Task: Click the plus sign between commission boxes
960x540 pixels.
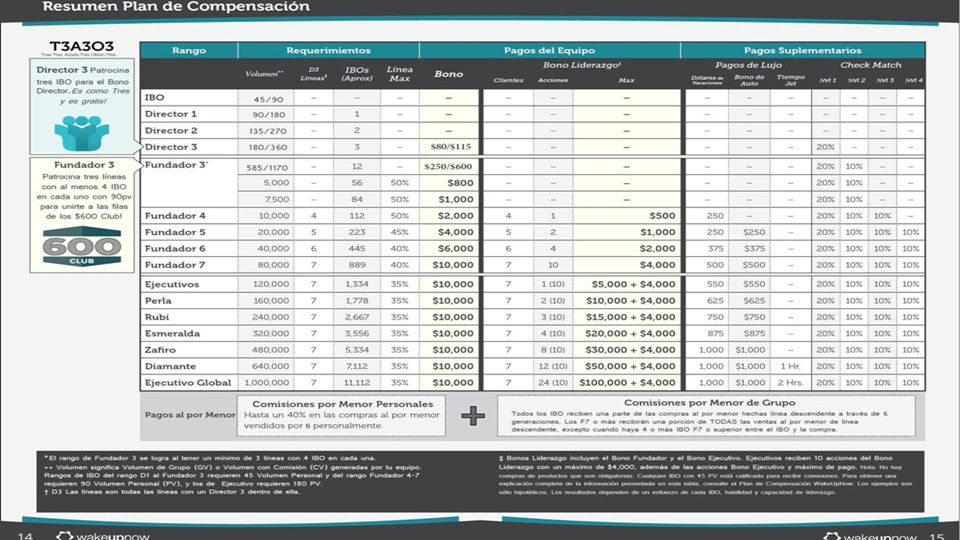Action: [x=473, y=416]
